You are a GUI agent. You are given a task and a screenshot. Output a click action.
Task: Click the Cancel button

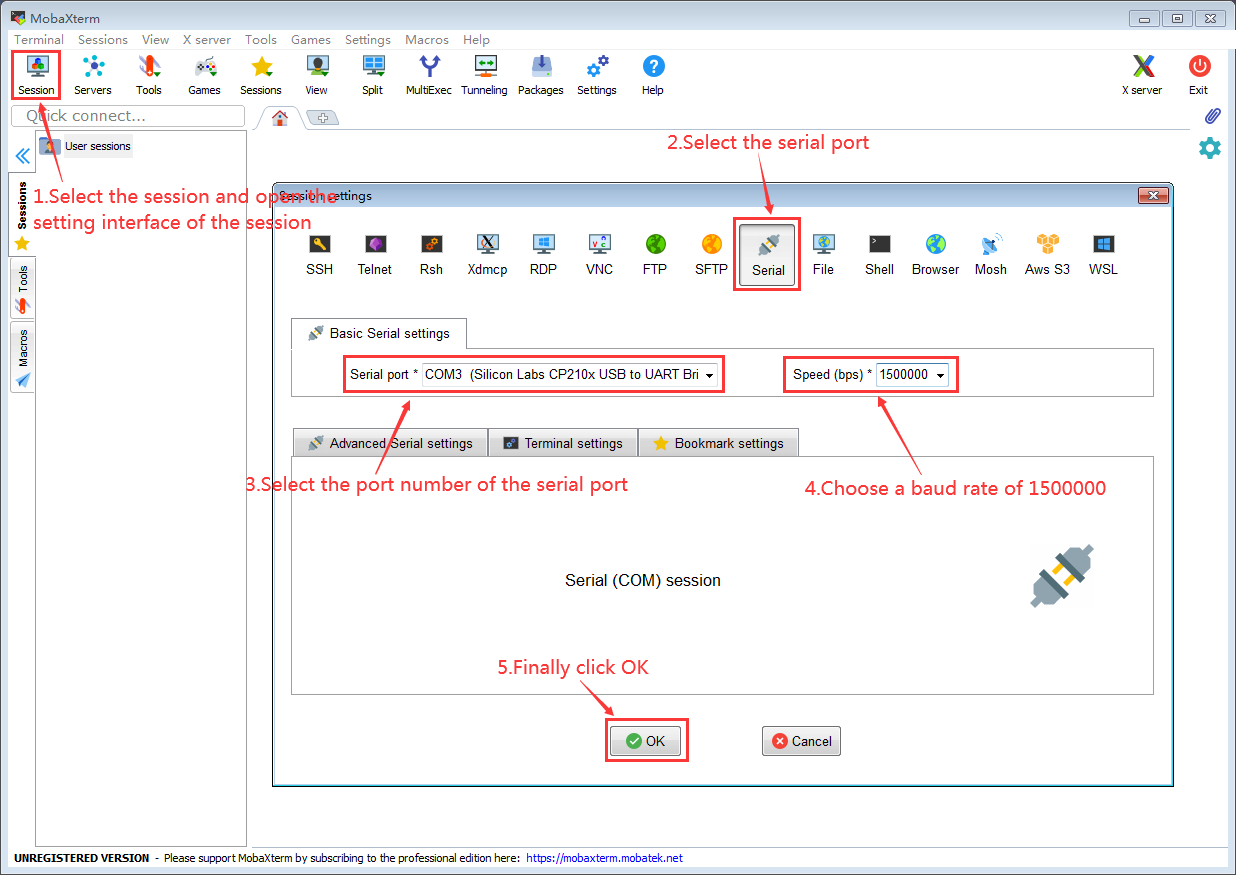801,741
